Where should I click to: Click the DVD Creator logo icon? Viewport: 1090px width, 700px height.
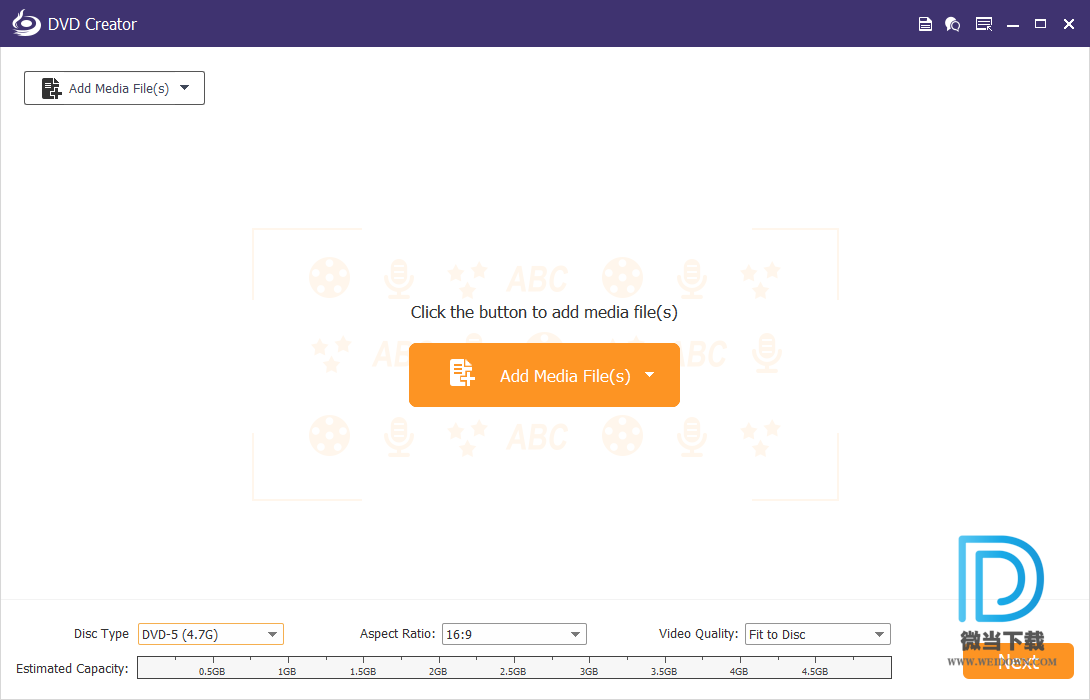click(x=26, y=24)
